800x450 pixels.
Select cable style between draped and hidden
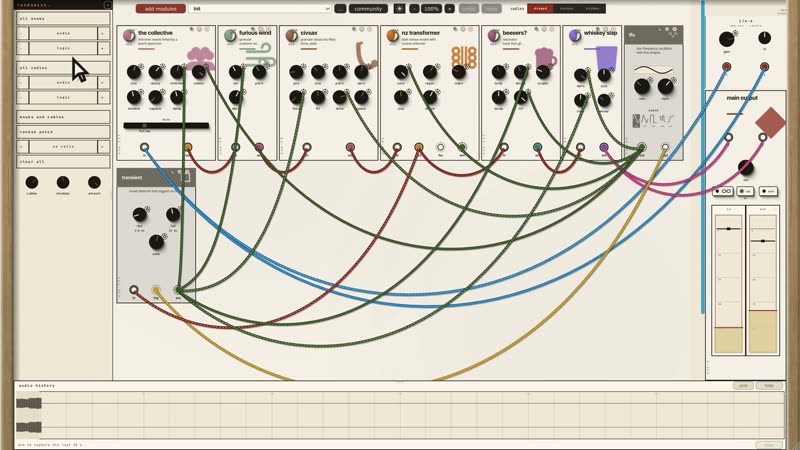tap(566, 9)
